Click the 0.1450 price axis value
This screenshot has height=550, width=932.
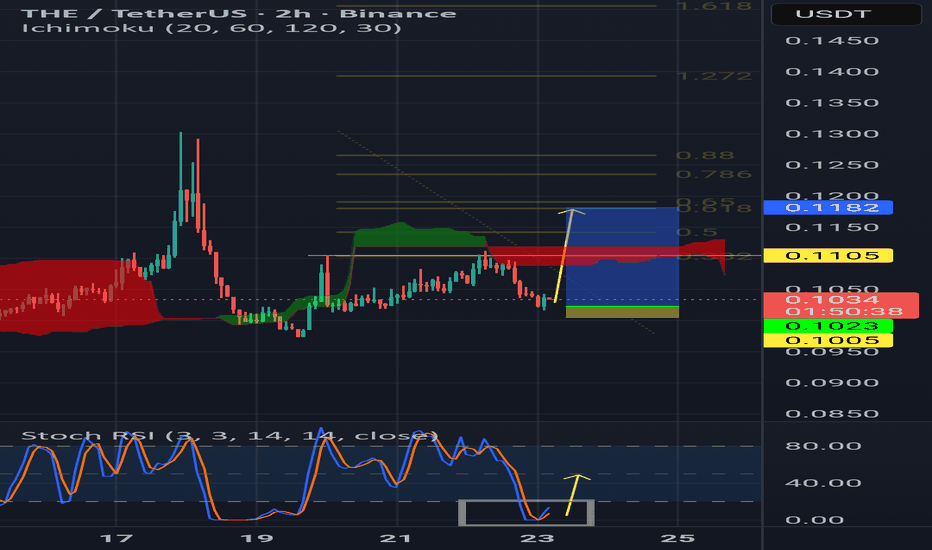(832, 40)
